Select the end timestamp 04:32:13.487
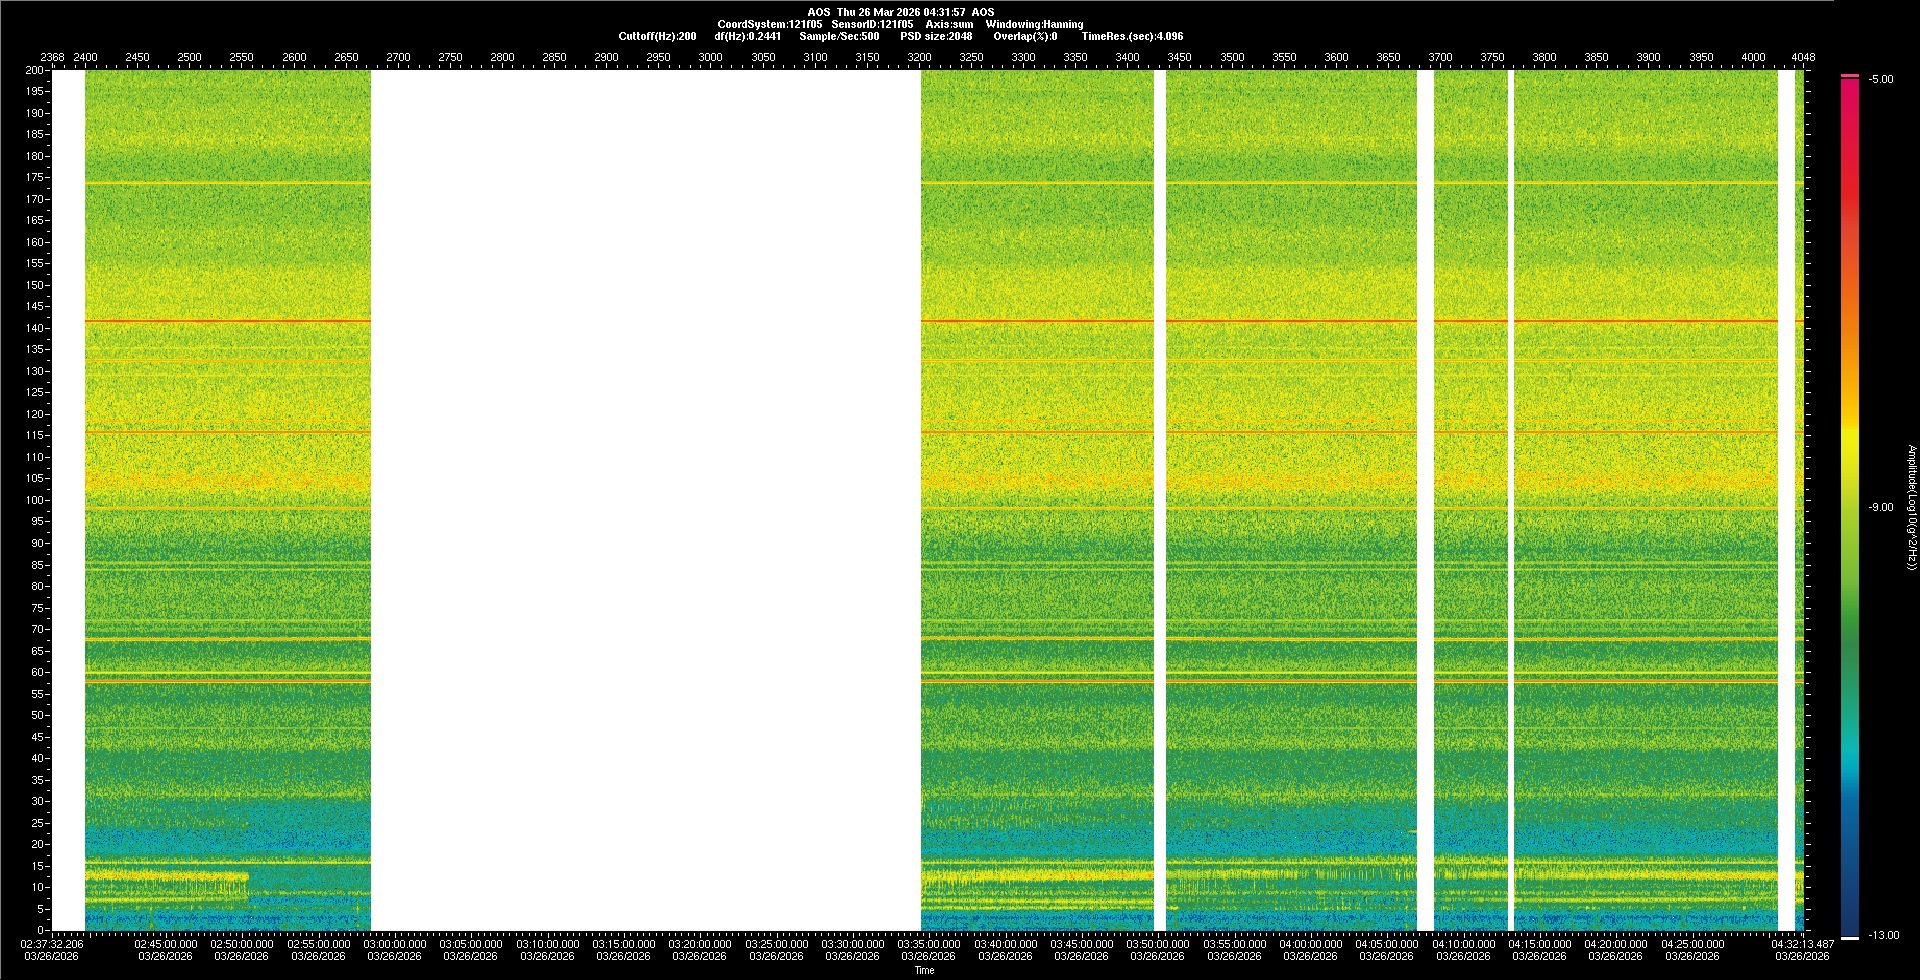This screenshot has height=980, width=1920. coord(1802,944)
